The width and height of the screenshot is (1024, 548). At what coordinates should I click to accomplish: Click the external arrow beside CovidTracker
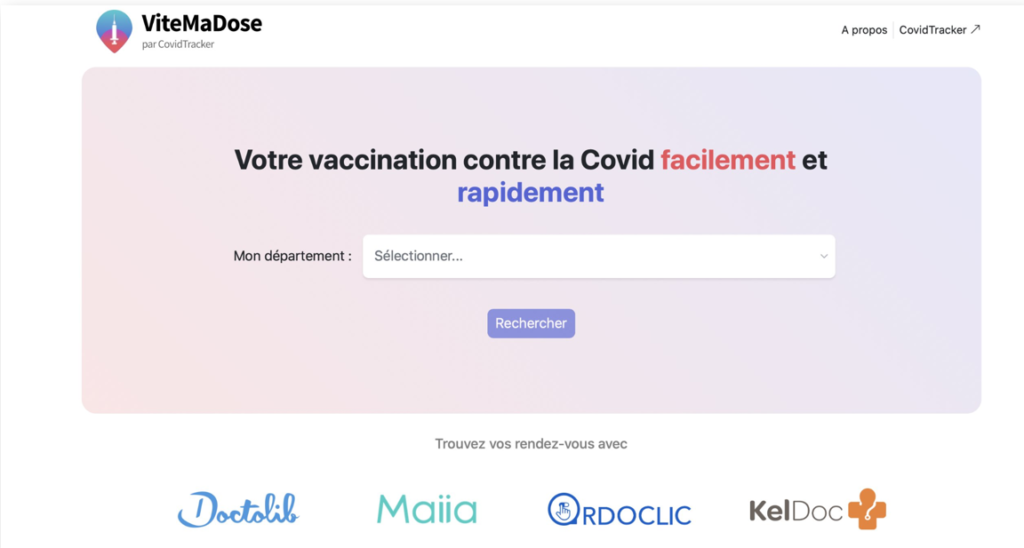[976, 29]
